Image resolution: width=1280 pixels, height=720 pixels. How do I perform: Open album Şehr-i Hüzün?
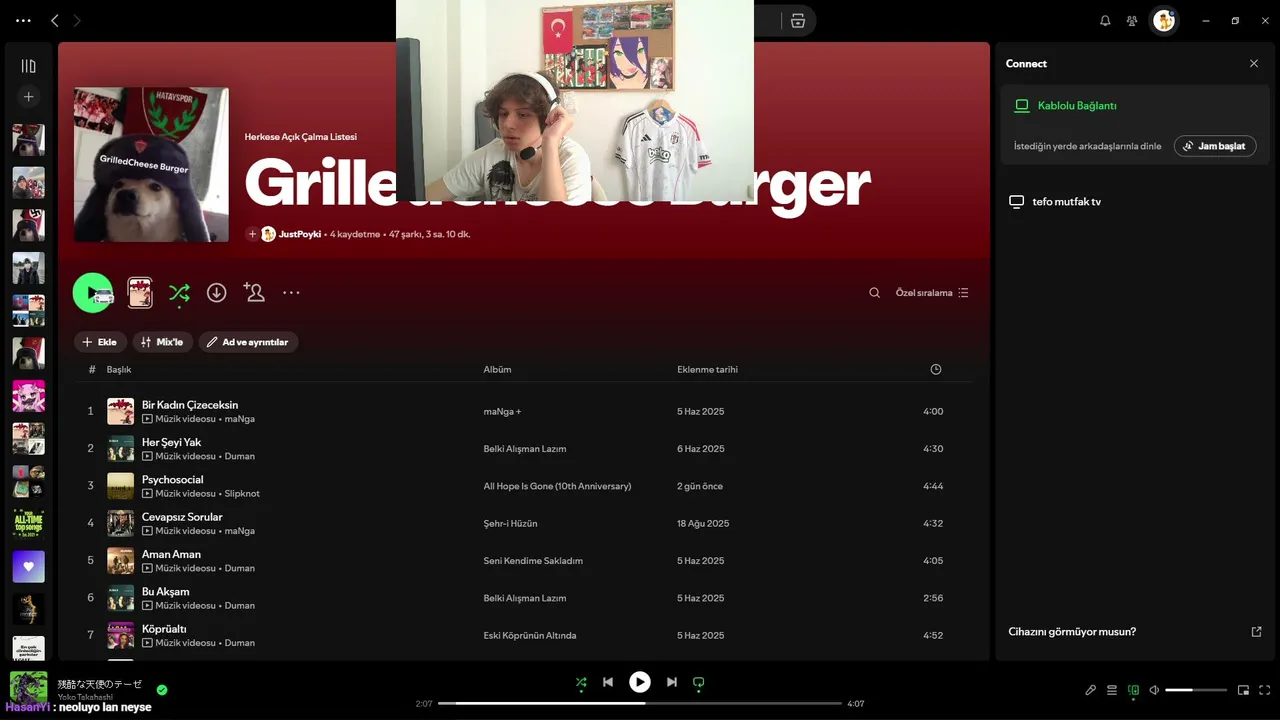pyautogui.click(x=510, y=524)
